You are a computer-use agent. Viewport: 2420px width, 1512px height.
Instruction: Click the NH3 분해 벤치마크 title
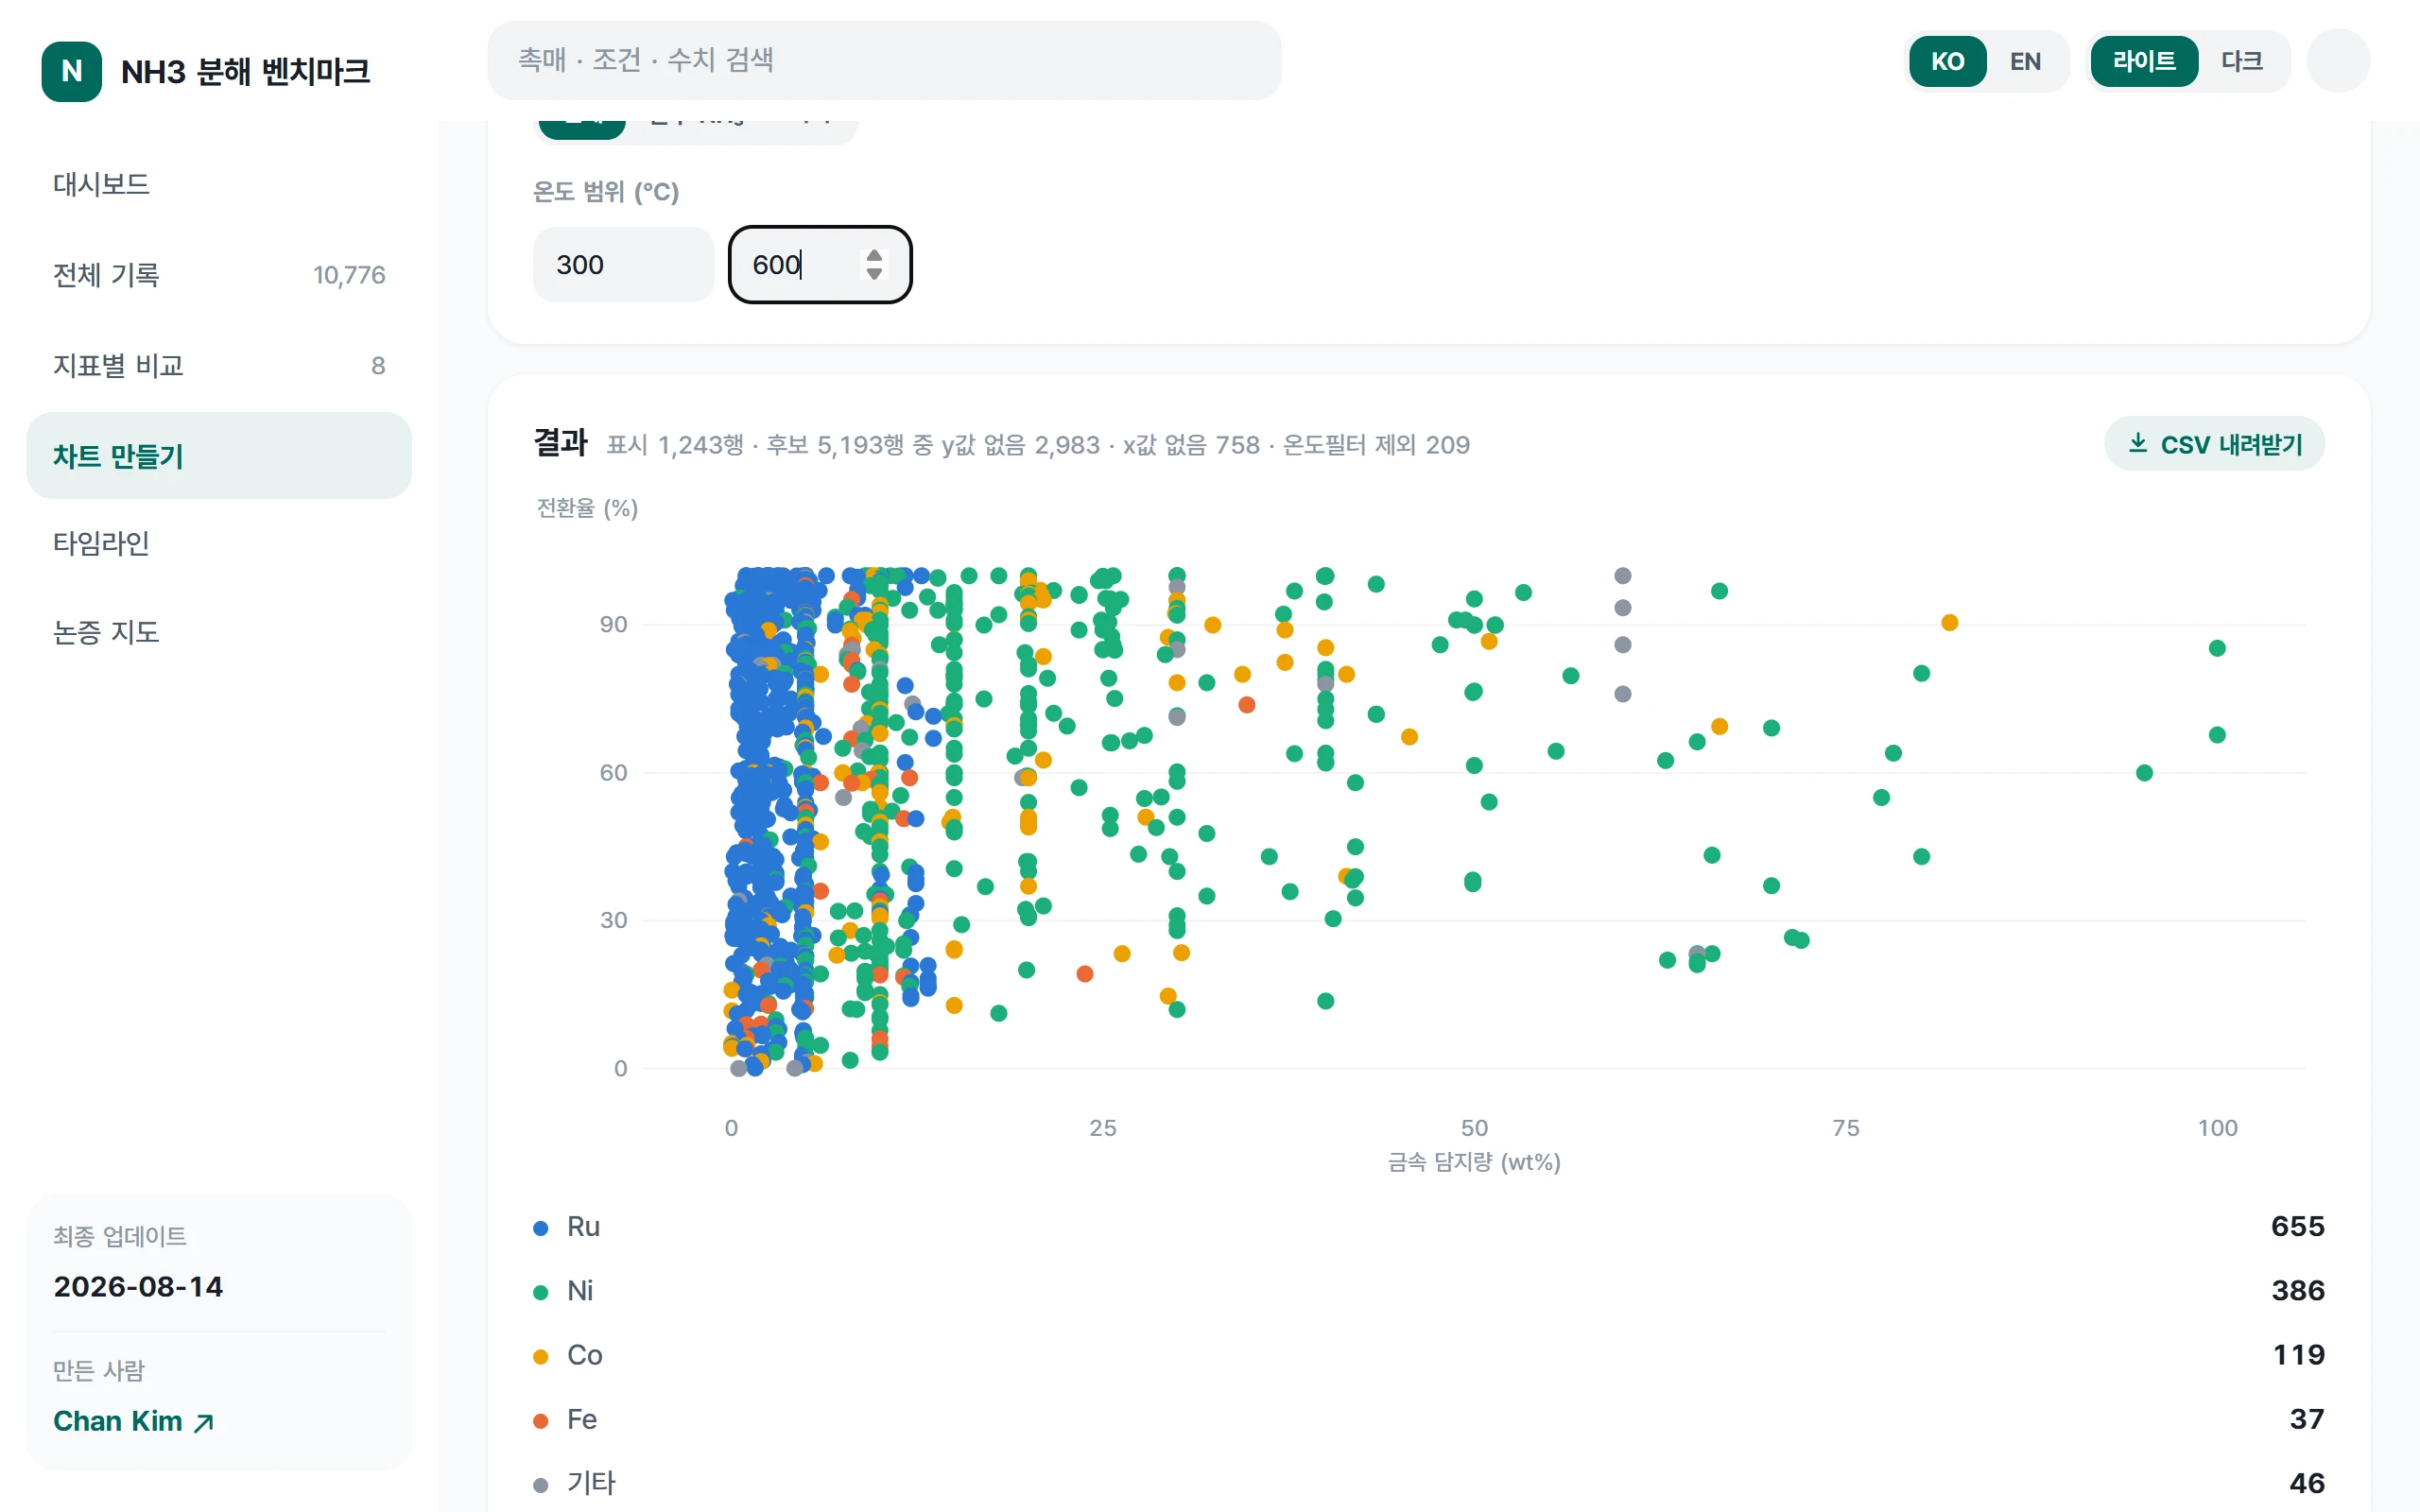[x=246, y=71]
